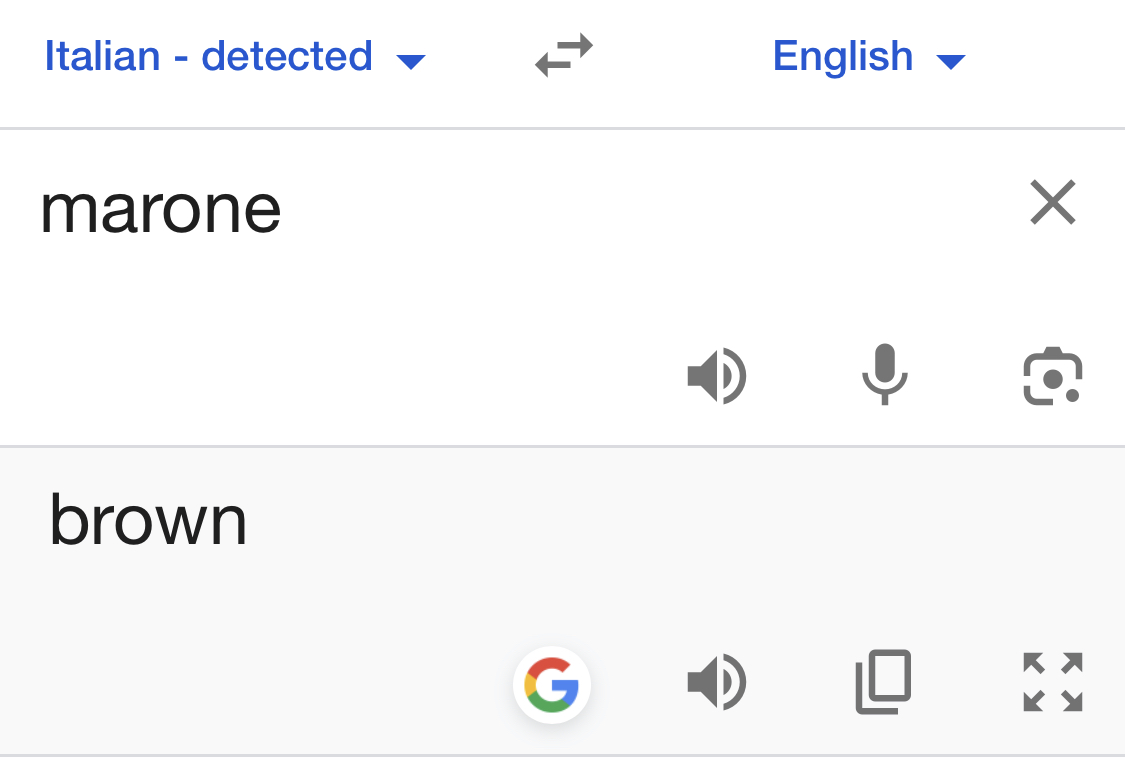
Task: Click the 'Italian - detected' label text
Action: 208,56
